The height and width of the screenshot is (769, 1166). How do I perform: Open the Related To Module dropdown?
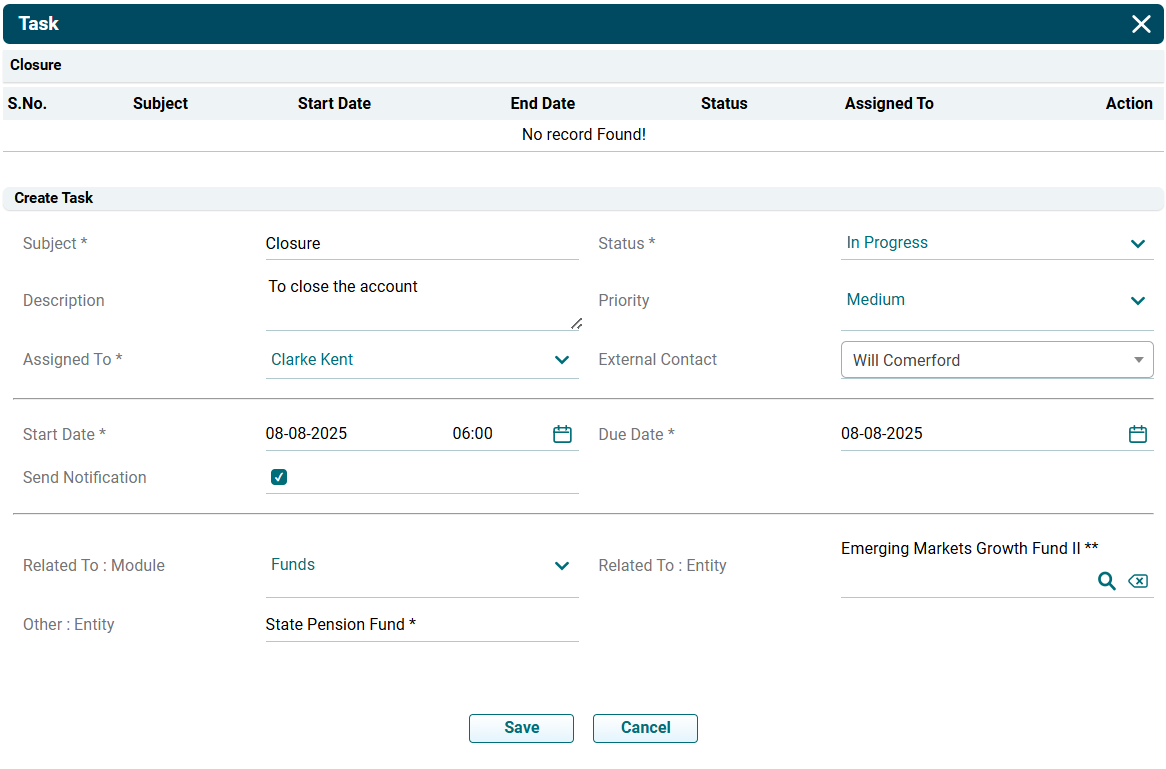[422, 565]
